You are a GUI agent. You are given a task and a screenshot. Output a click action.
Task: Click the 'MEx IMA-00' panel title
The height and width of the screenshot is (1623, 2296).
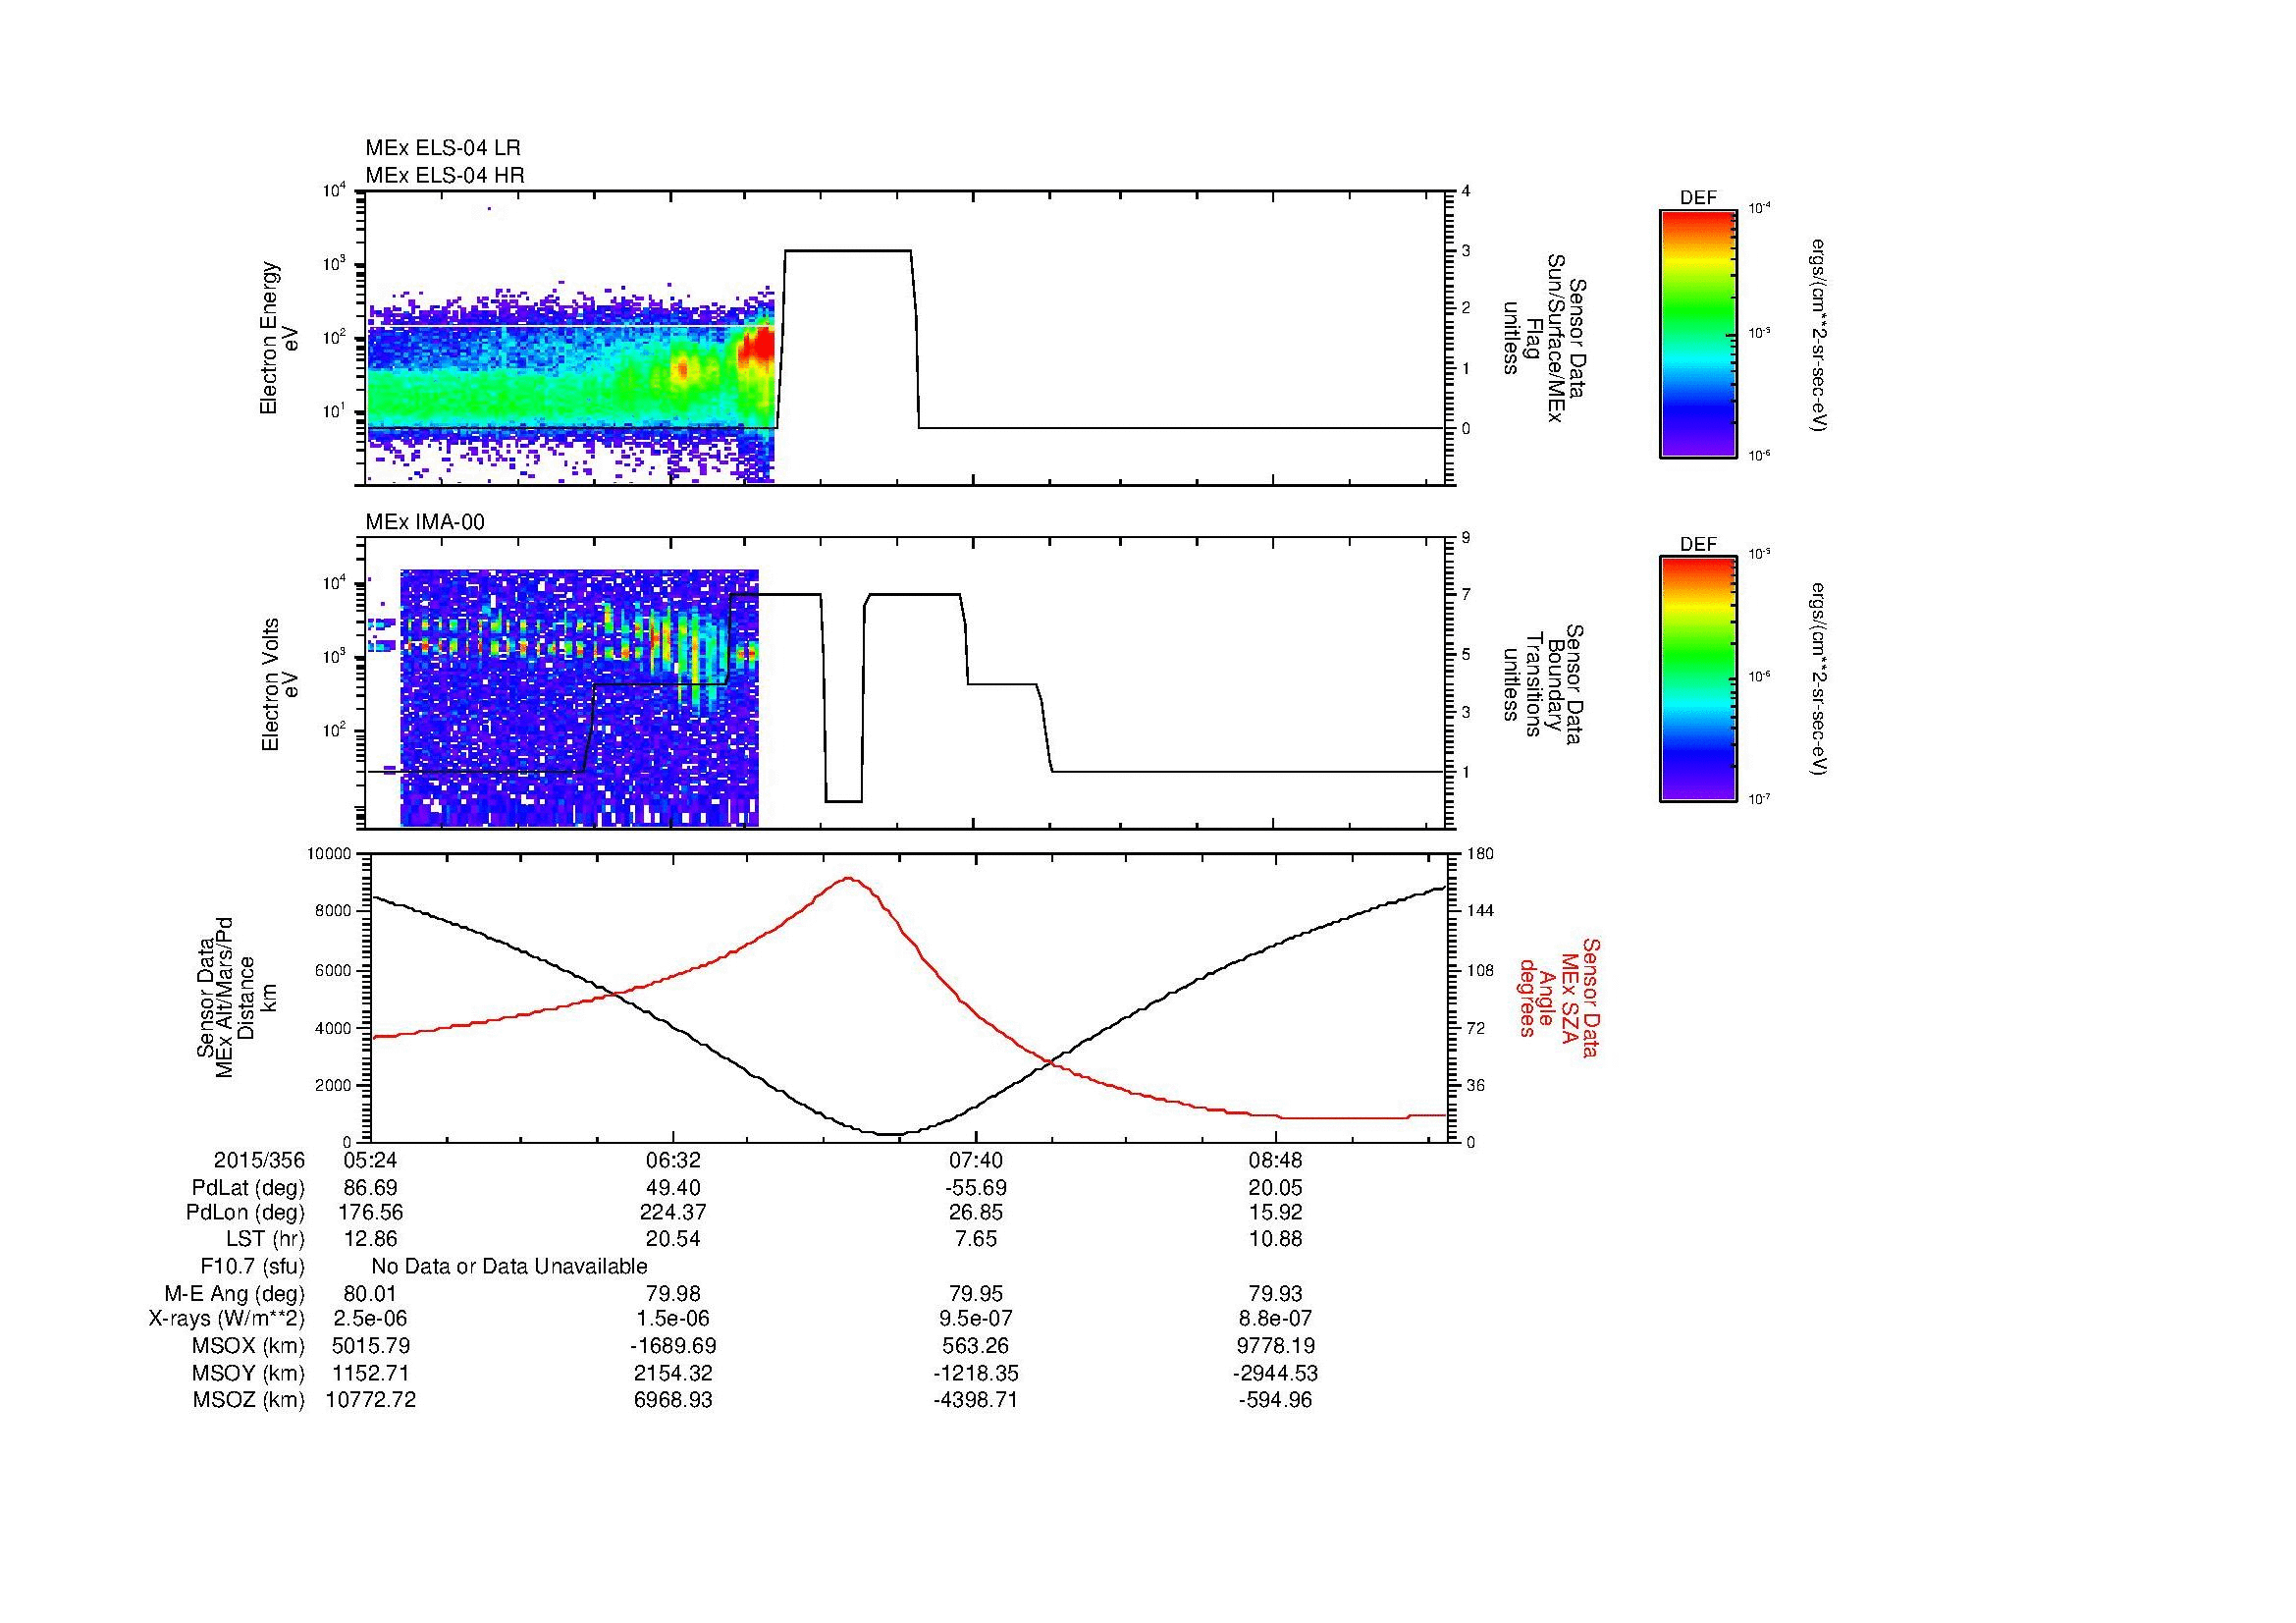(x=425, y=522)
